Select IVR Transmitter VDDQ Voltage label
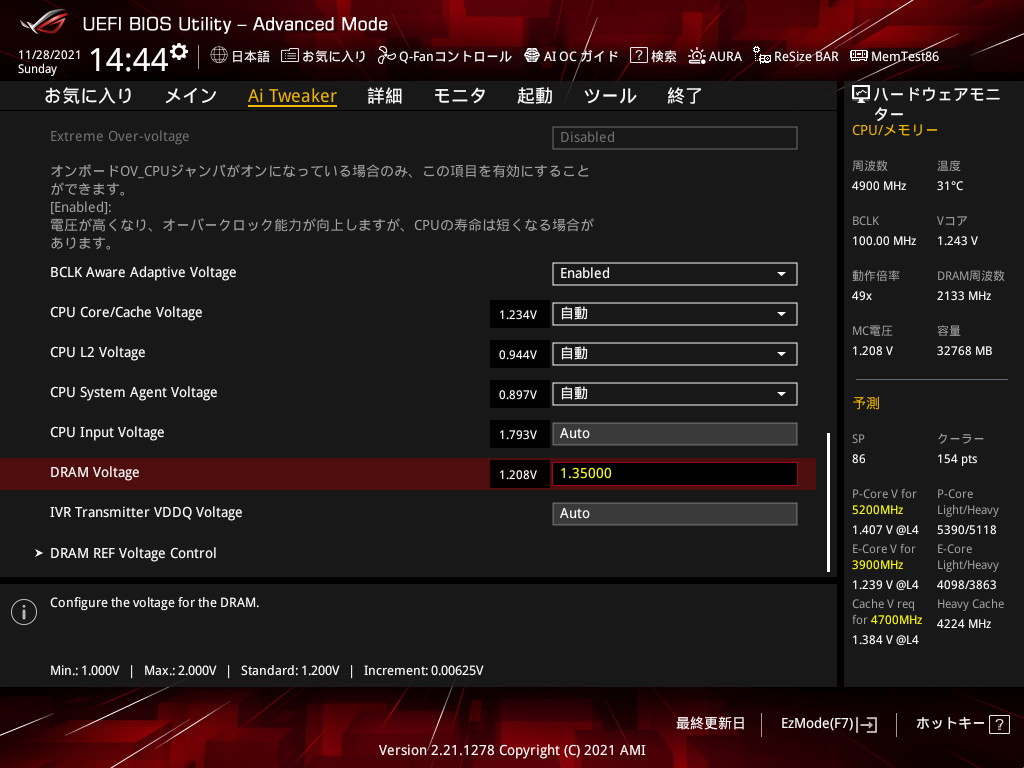Viewport: 1024px width, 768px height. point(146,513)
